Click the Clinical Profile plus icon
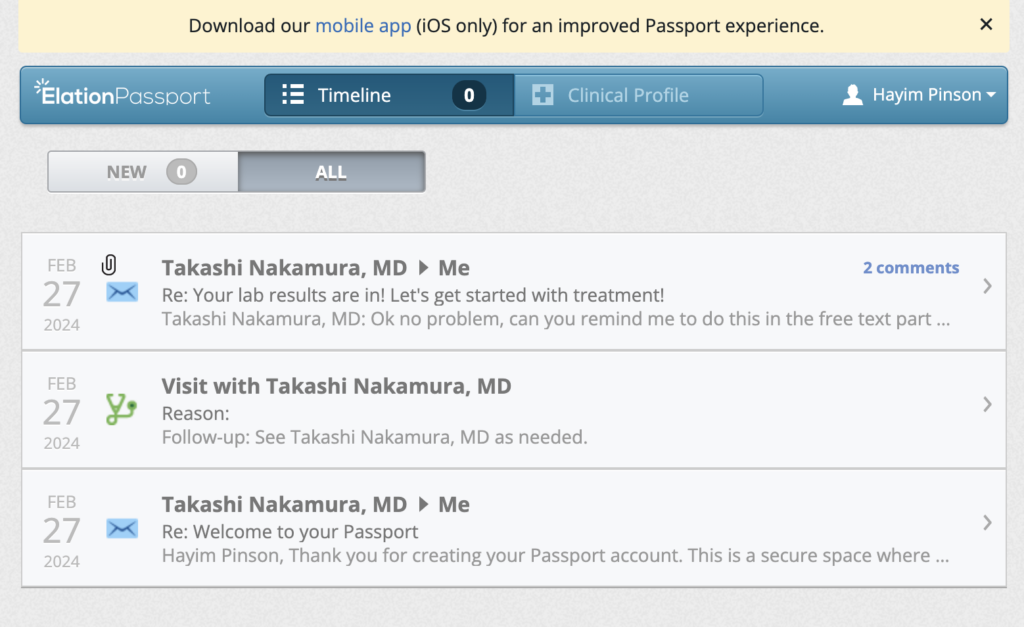Screen dimensions: 1024x627 coord(543,95)
